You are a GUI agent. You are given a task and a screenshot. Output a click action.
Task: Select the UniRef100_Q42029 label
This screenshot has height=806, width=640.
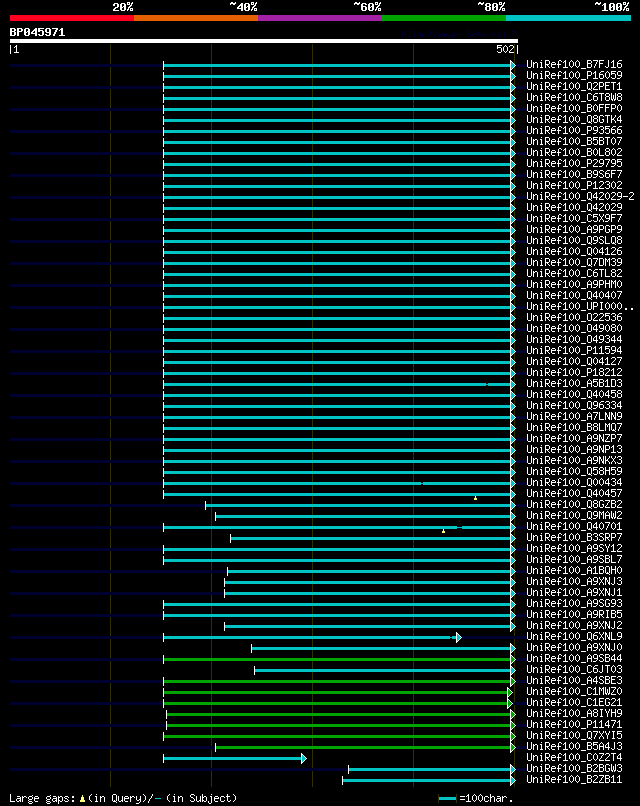point(574,208)
